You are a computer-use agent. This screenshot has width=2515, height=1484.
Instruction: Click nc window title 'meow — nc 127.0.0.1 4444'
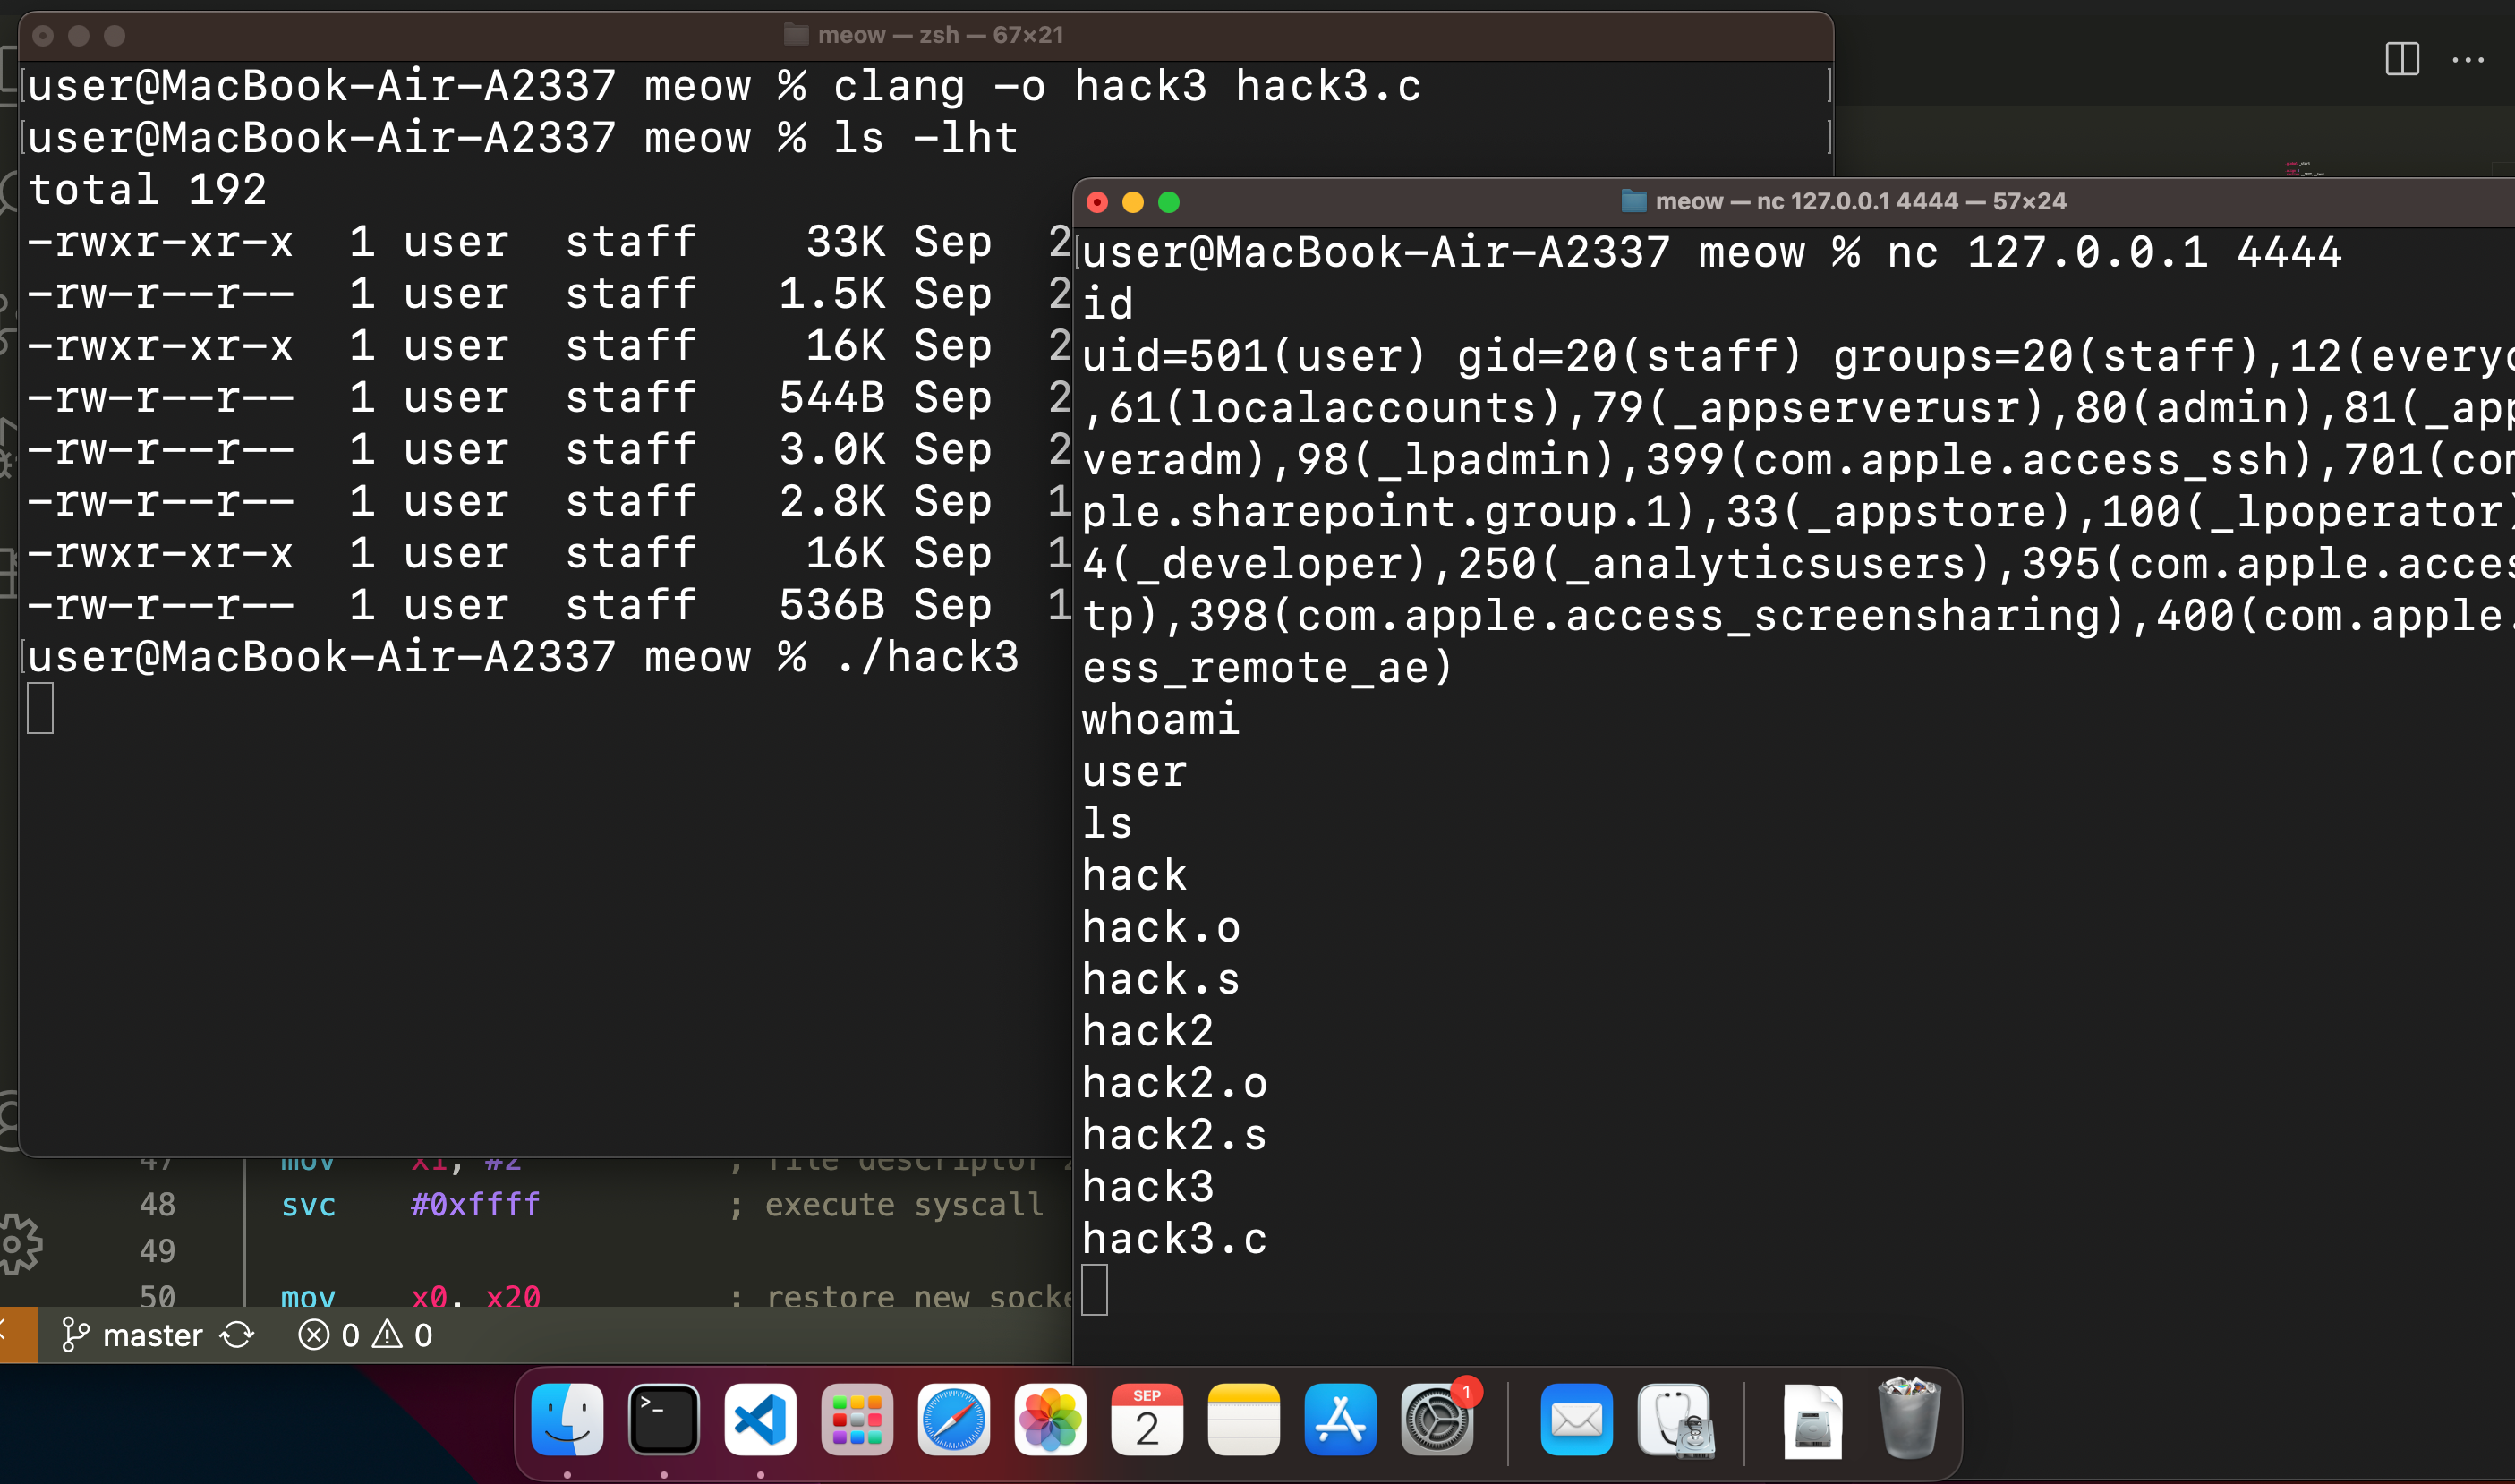1860,201
